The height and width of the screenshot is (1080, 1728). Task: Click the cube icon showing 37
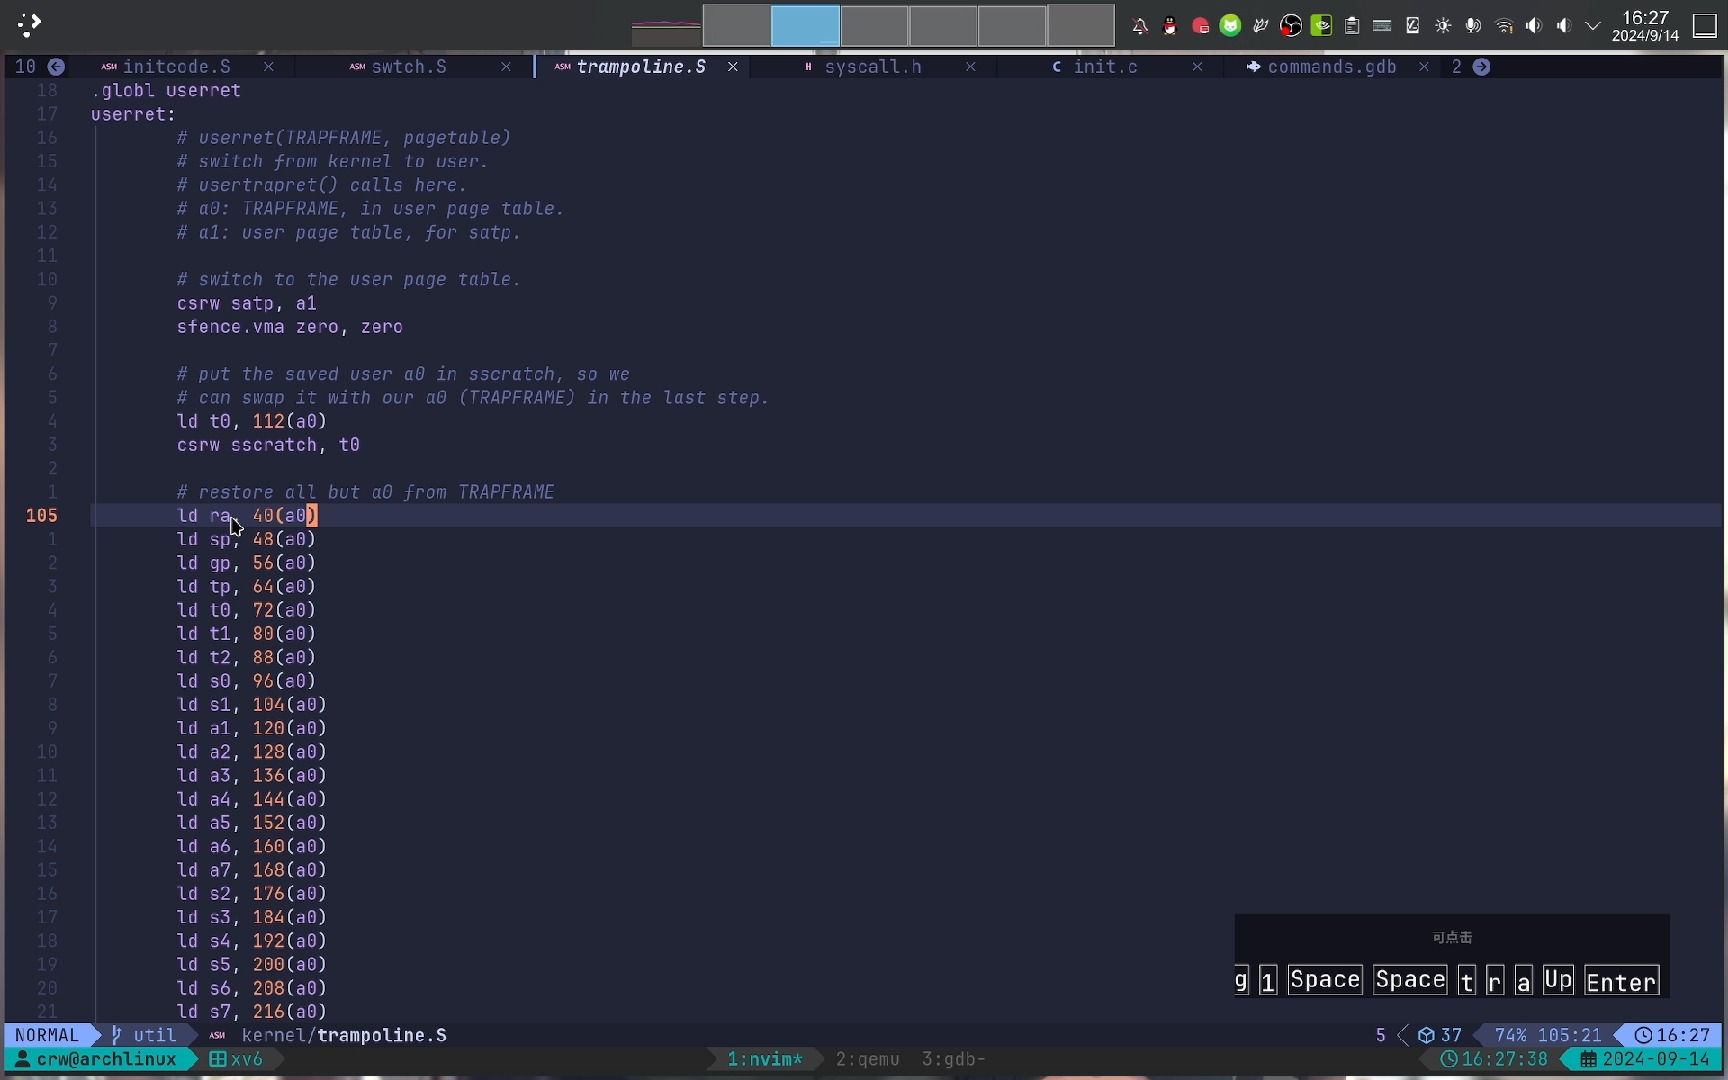1427,1036
